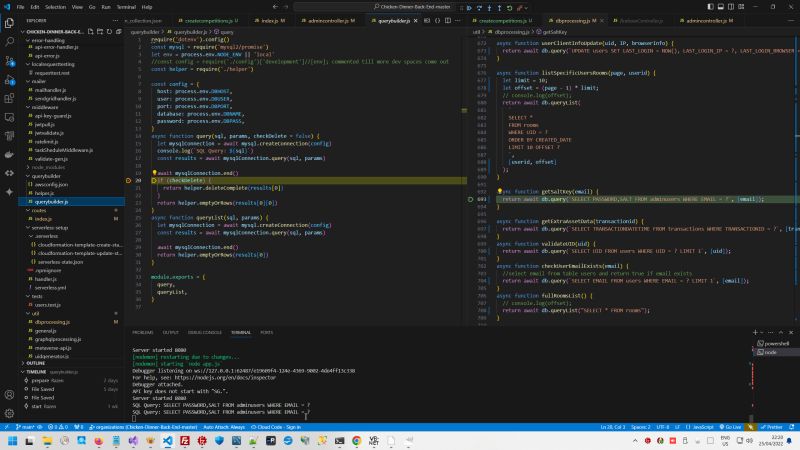
Task: Open the Manage gear in the activity bar
Action: (x=9, y=413)
